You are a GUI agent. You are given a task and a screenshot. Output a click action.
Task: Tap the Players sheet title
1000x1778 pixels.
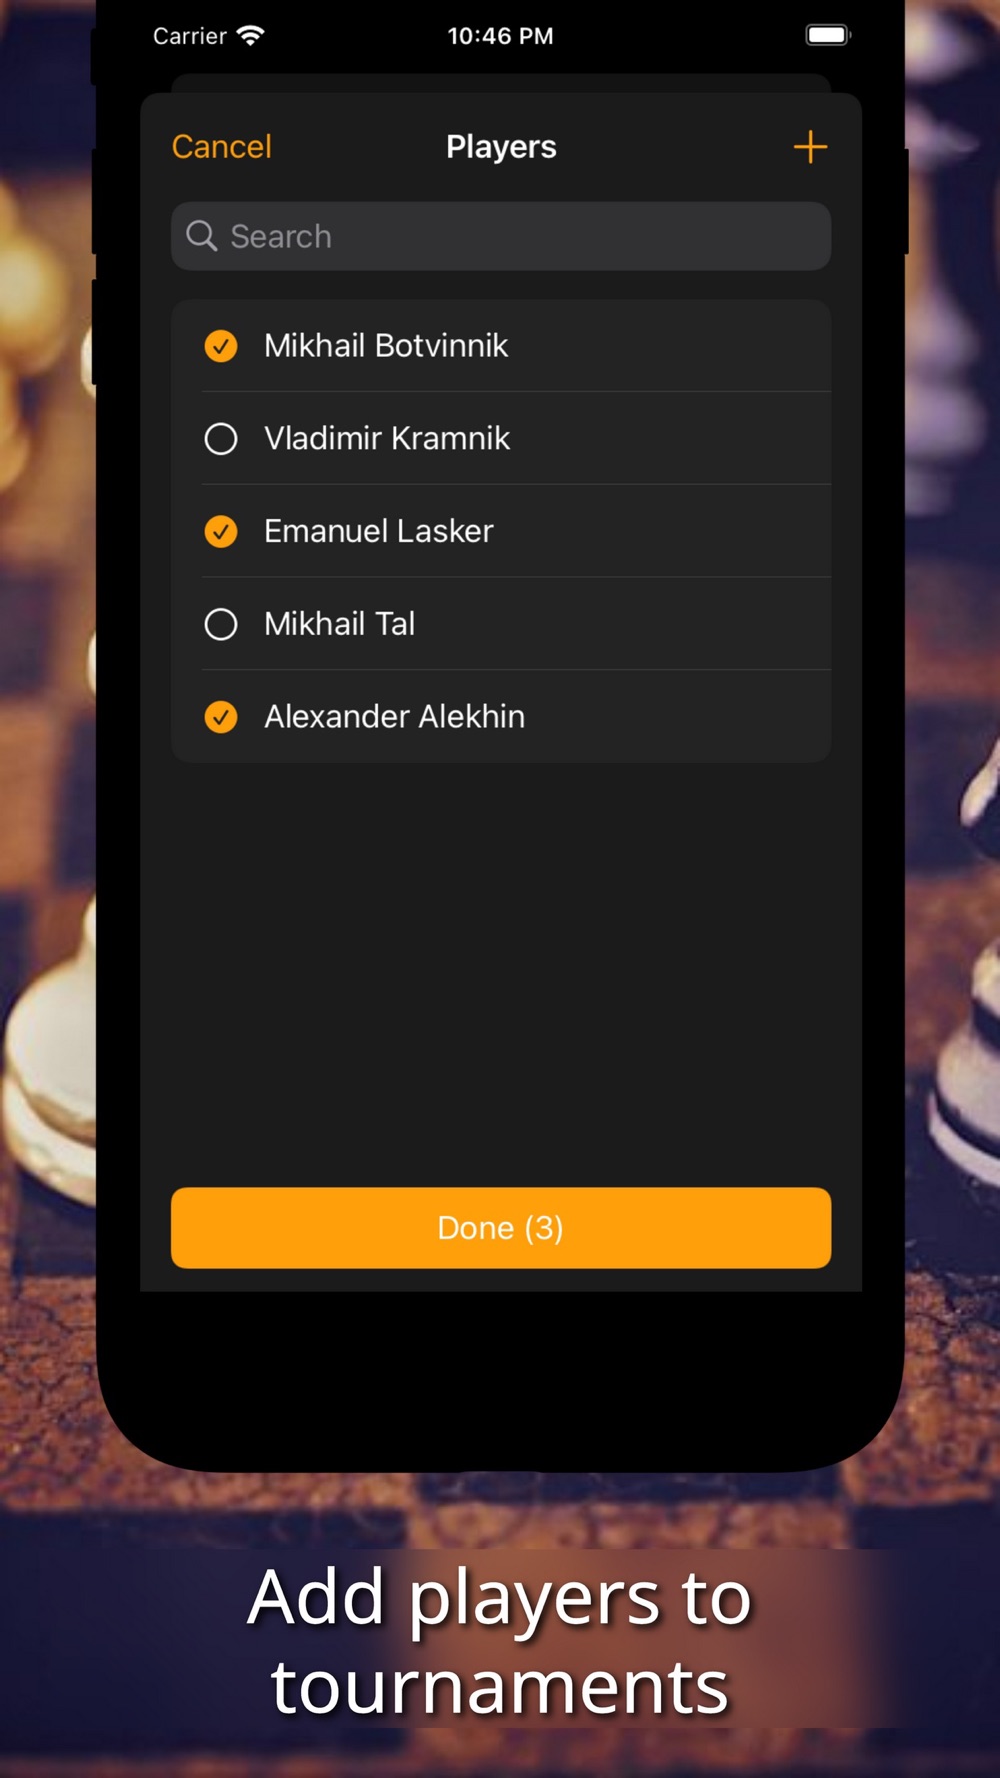[x=501, y=147]
